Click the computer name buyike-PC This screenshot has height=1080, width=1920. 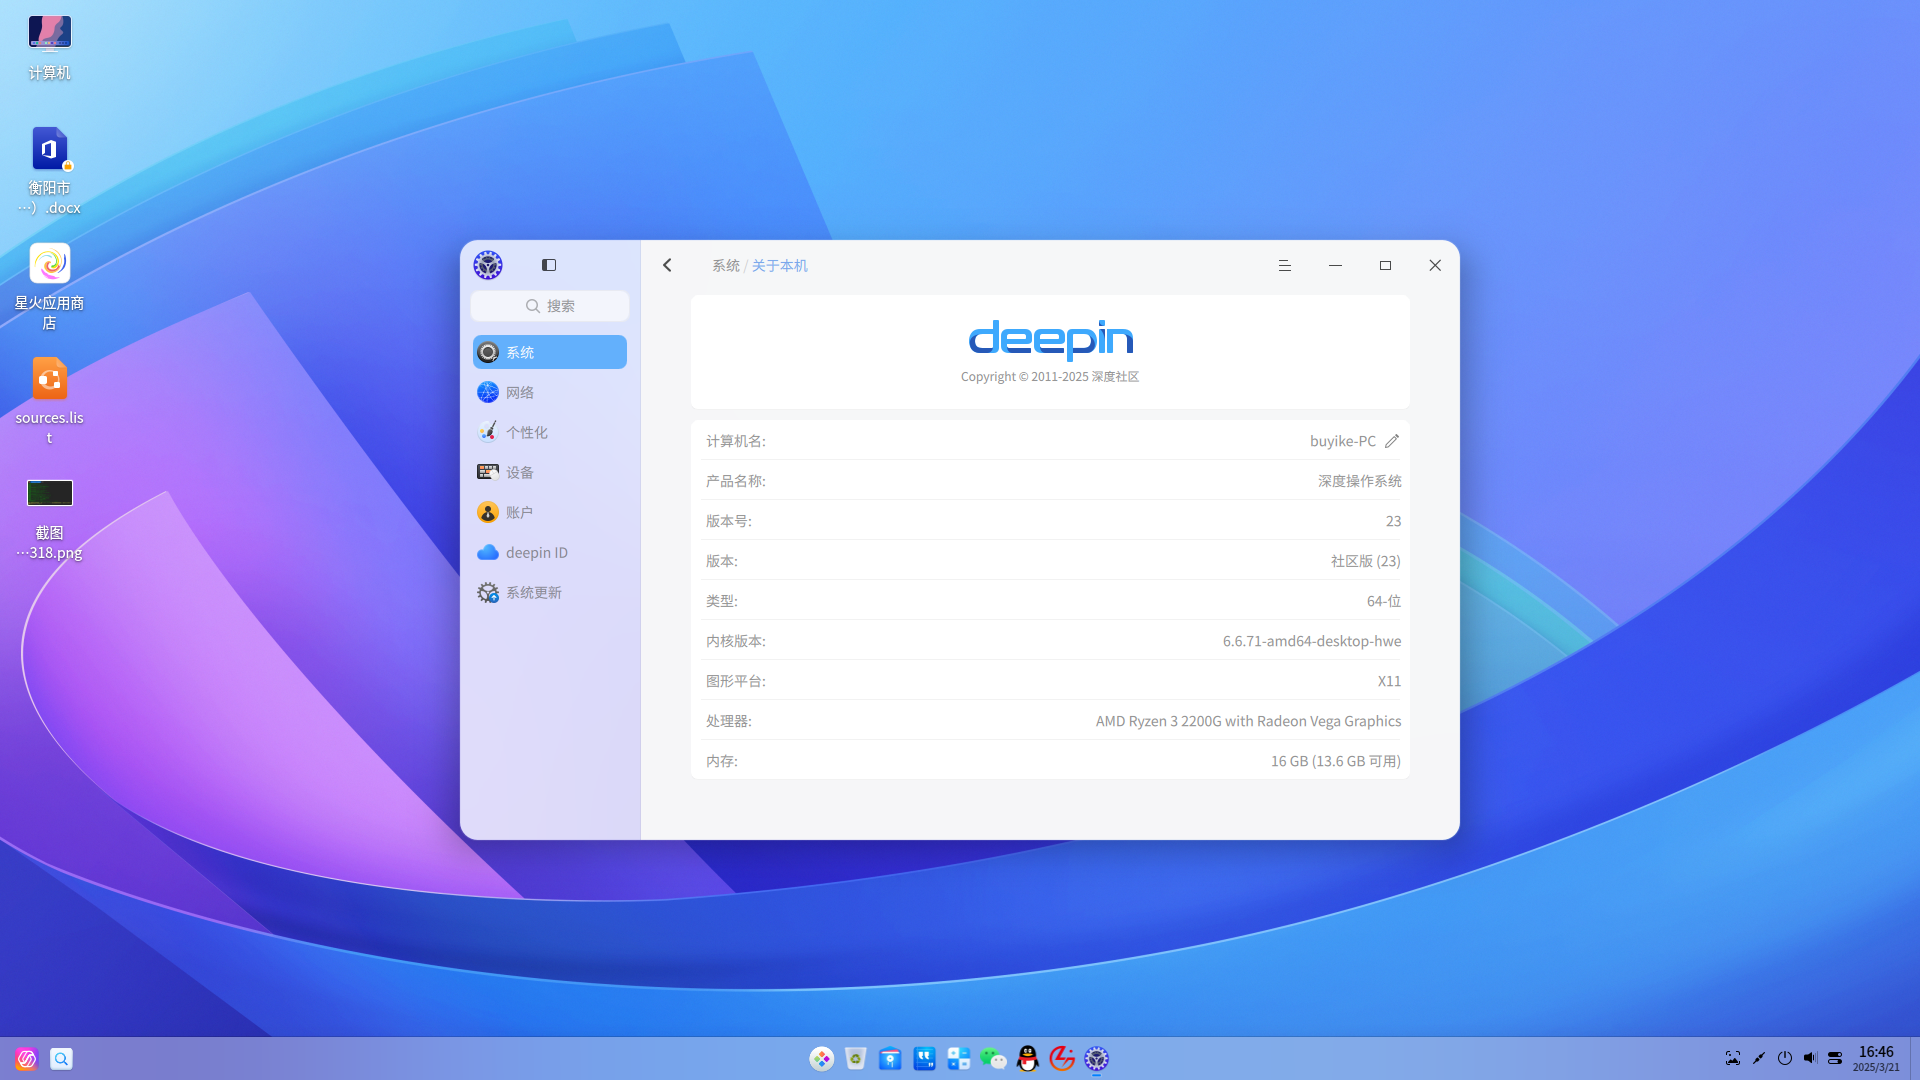(x=1343, y=441)
